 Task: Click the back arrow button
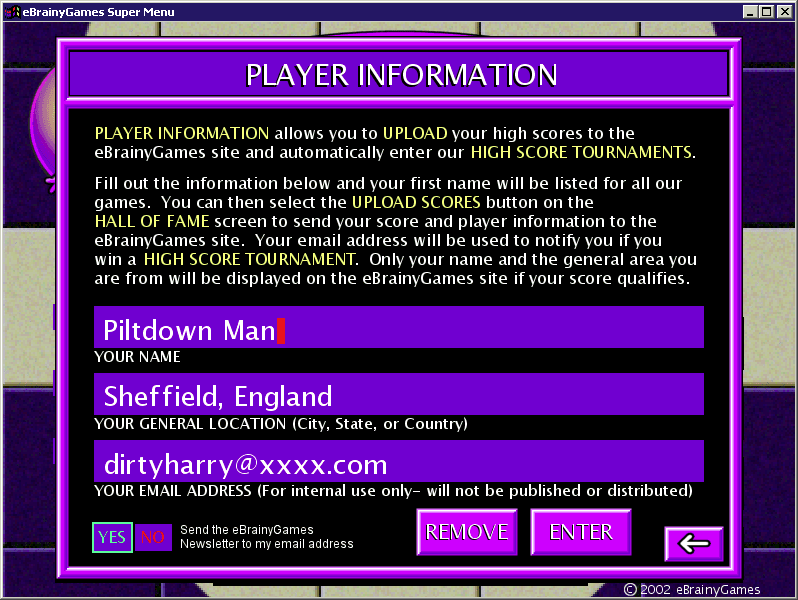coord(694,544)
